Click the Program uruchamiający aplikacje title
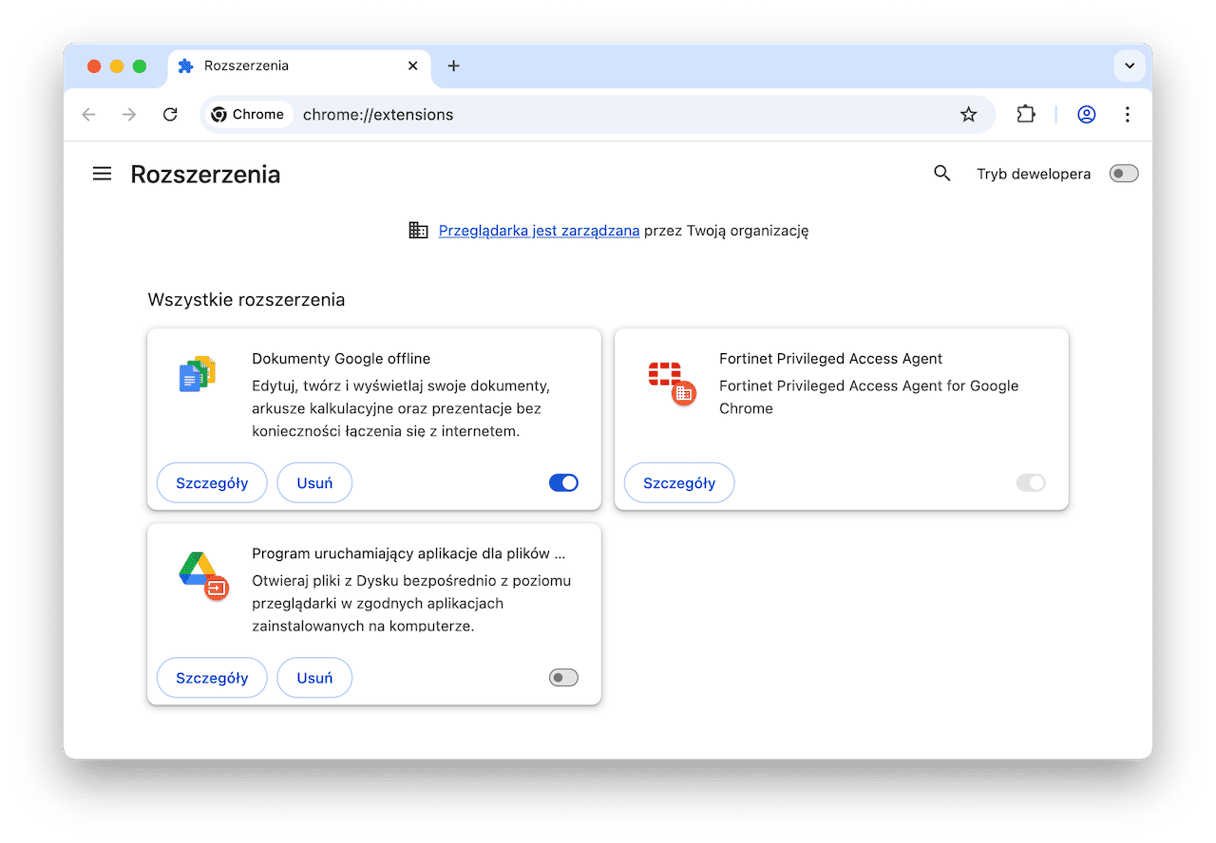The image size is (1216, 843). (409, 554)
